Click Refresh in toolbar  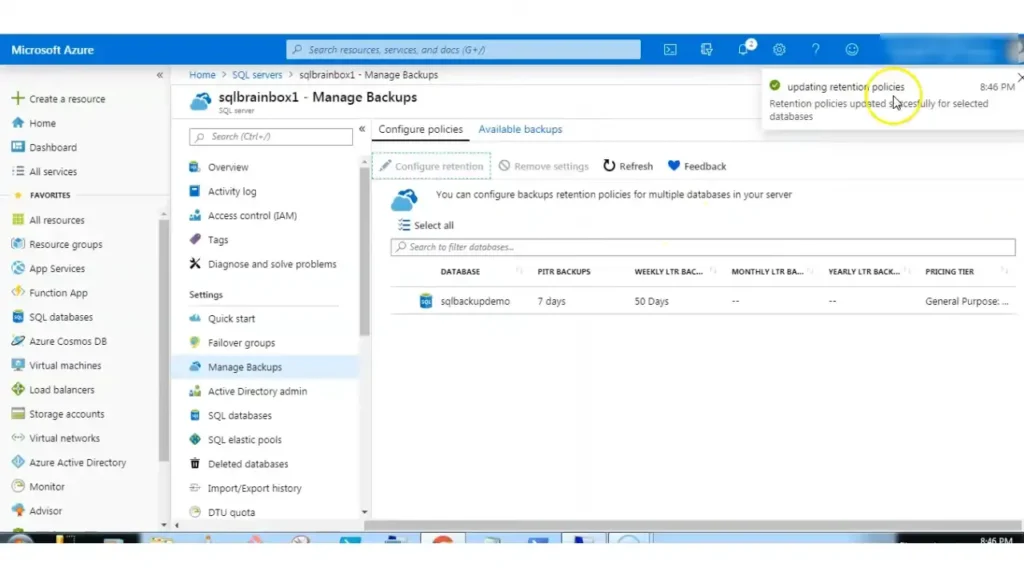(628, 167)
